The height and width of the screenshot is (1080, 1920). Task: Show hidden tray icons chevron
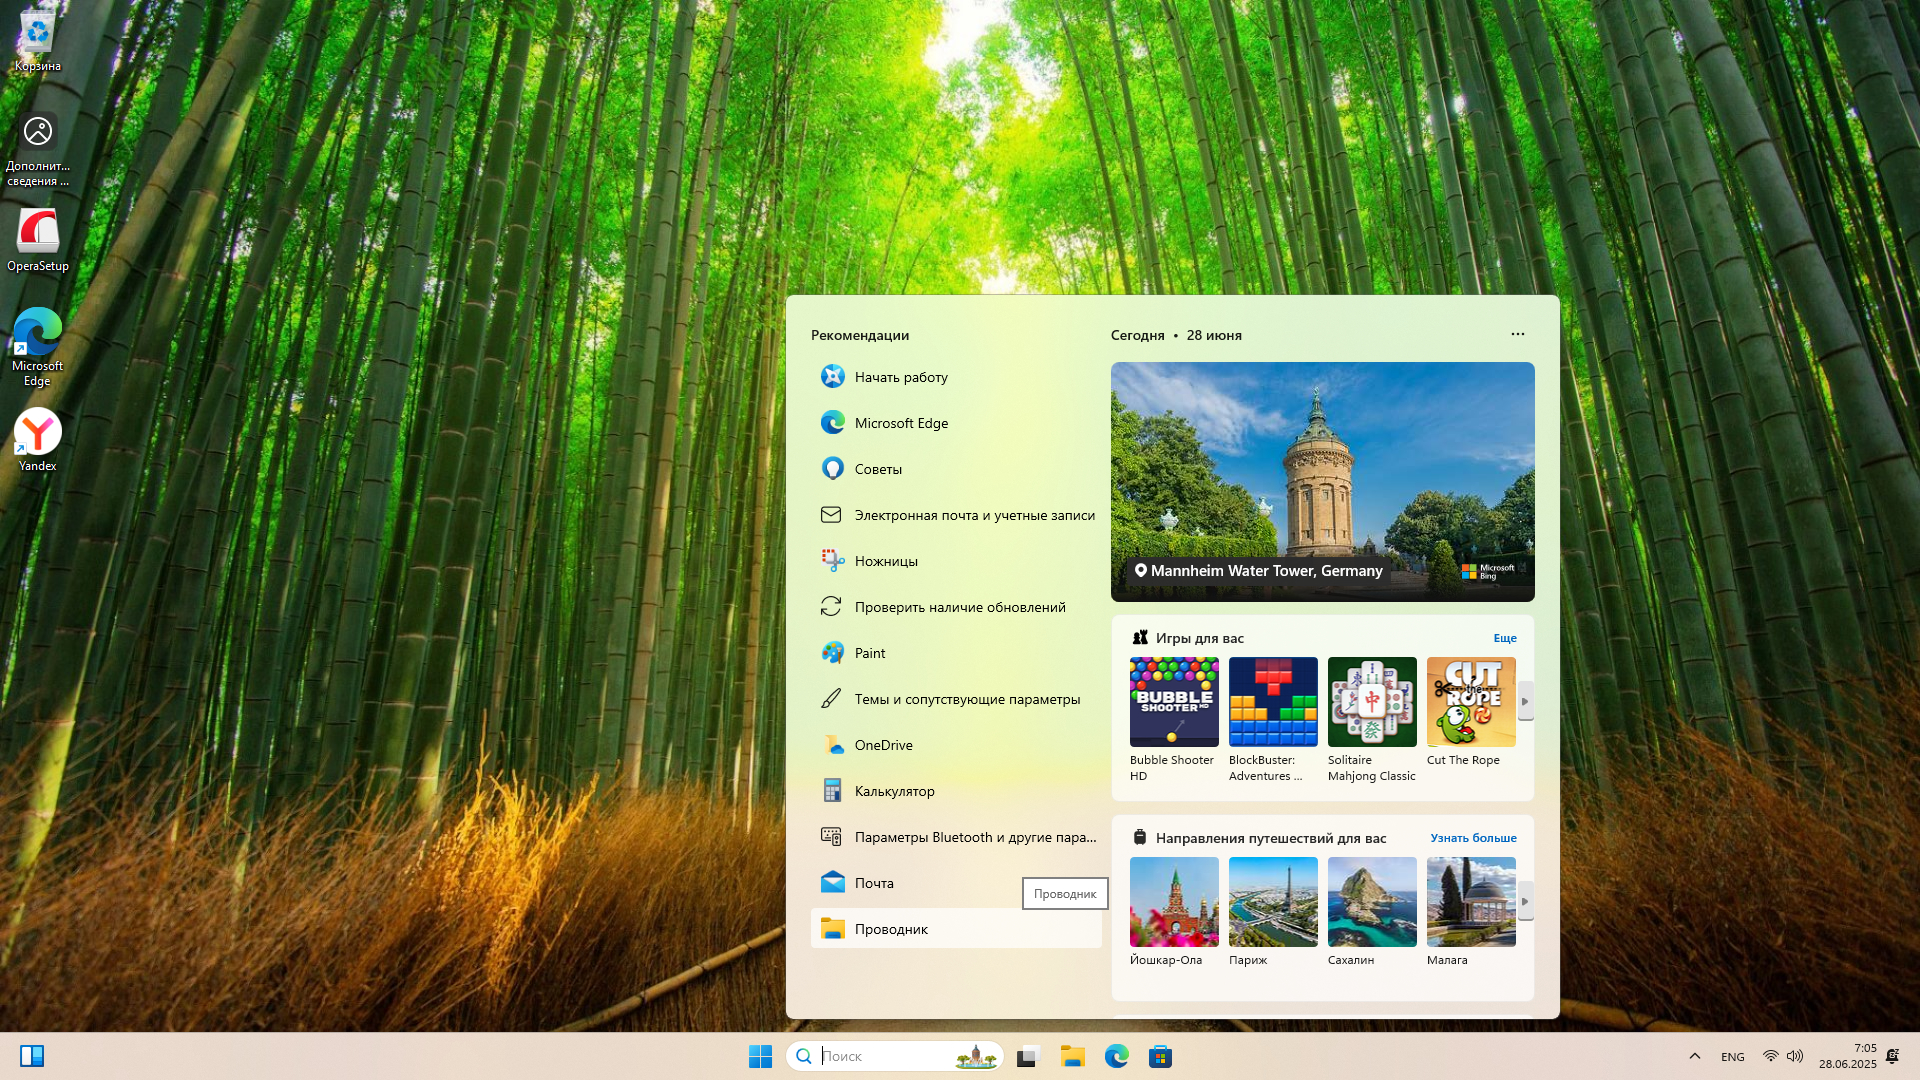click(x=1694, y=1056)
